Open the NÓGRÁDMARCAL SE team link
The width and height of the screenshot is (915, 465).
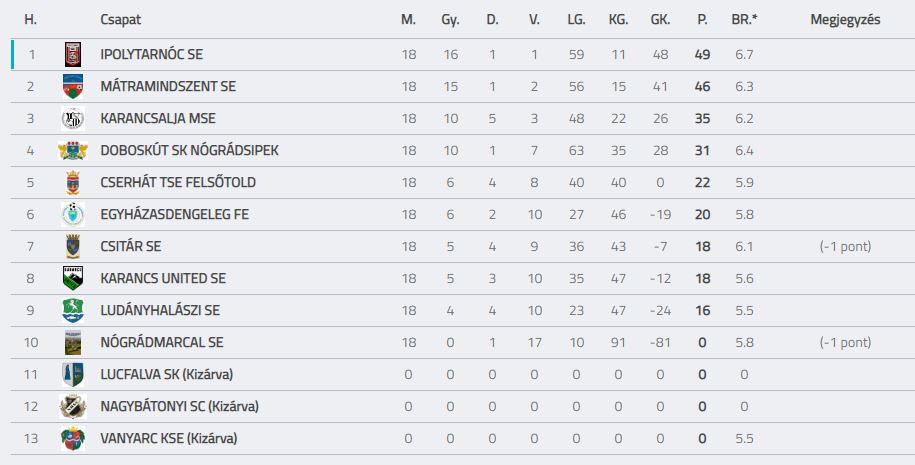pyautogui.click(x=162, y=342)
